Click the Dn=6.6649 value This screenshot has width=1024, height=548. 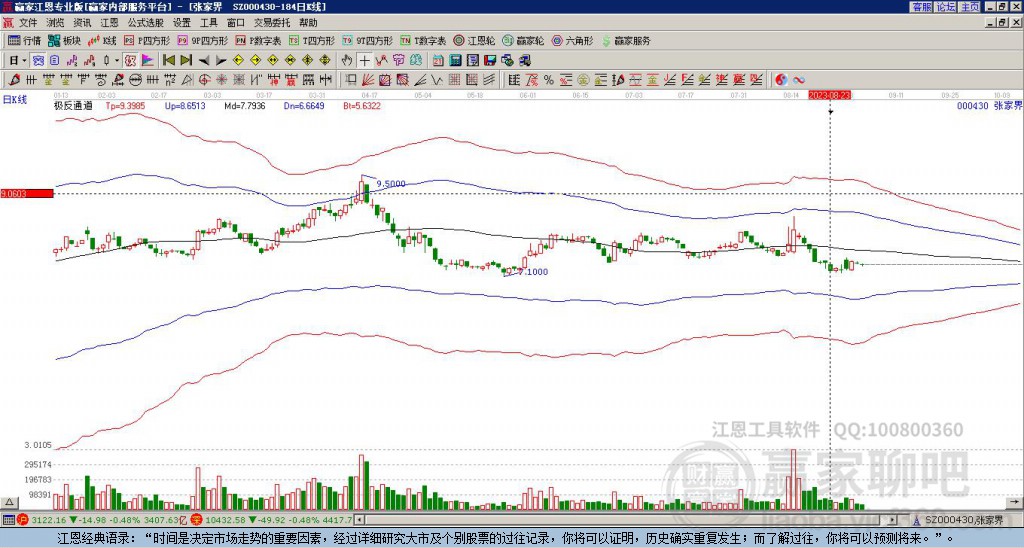[304, 105]
